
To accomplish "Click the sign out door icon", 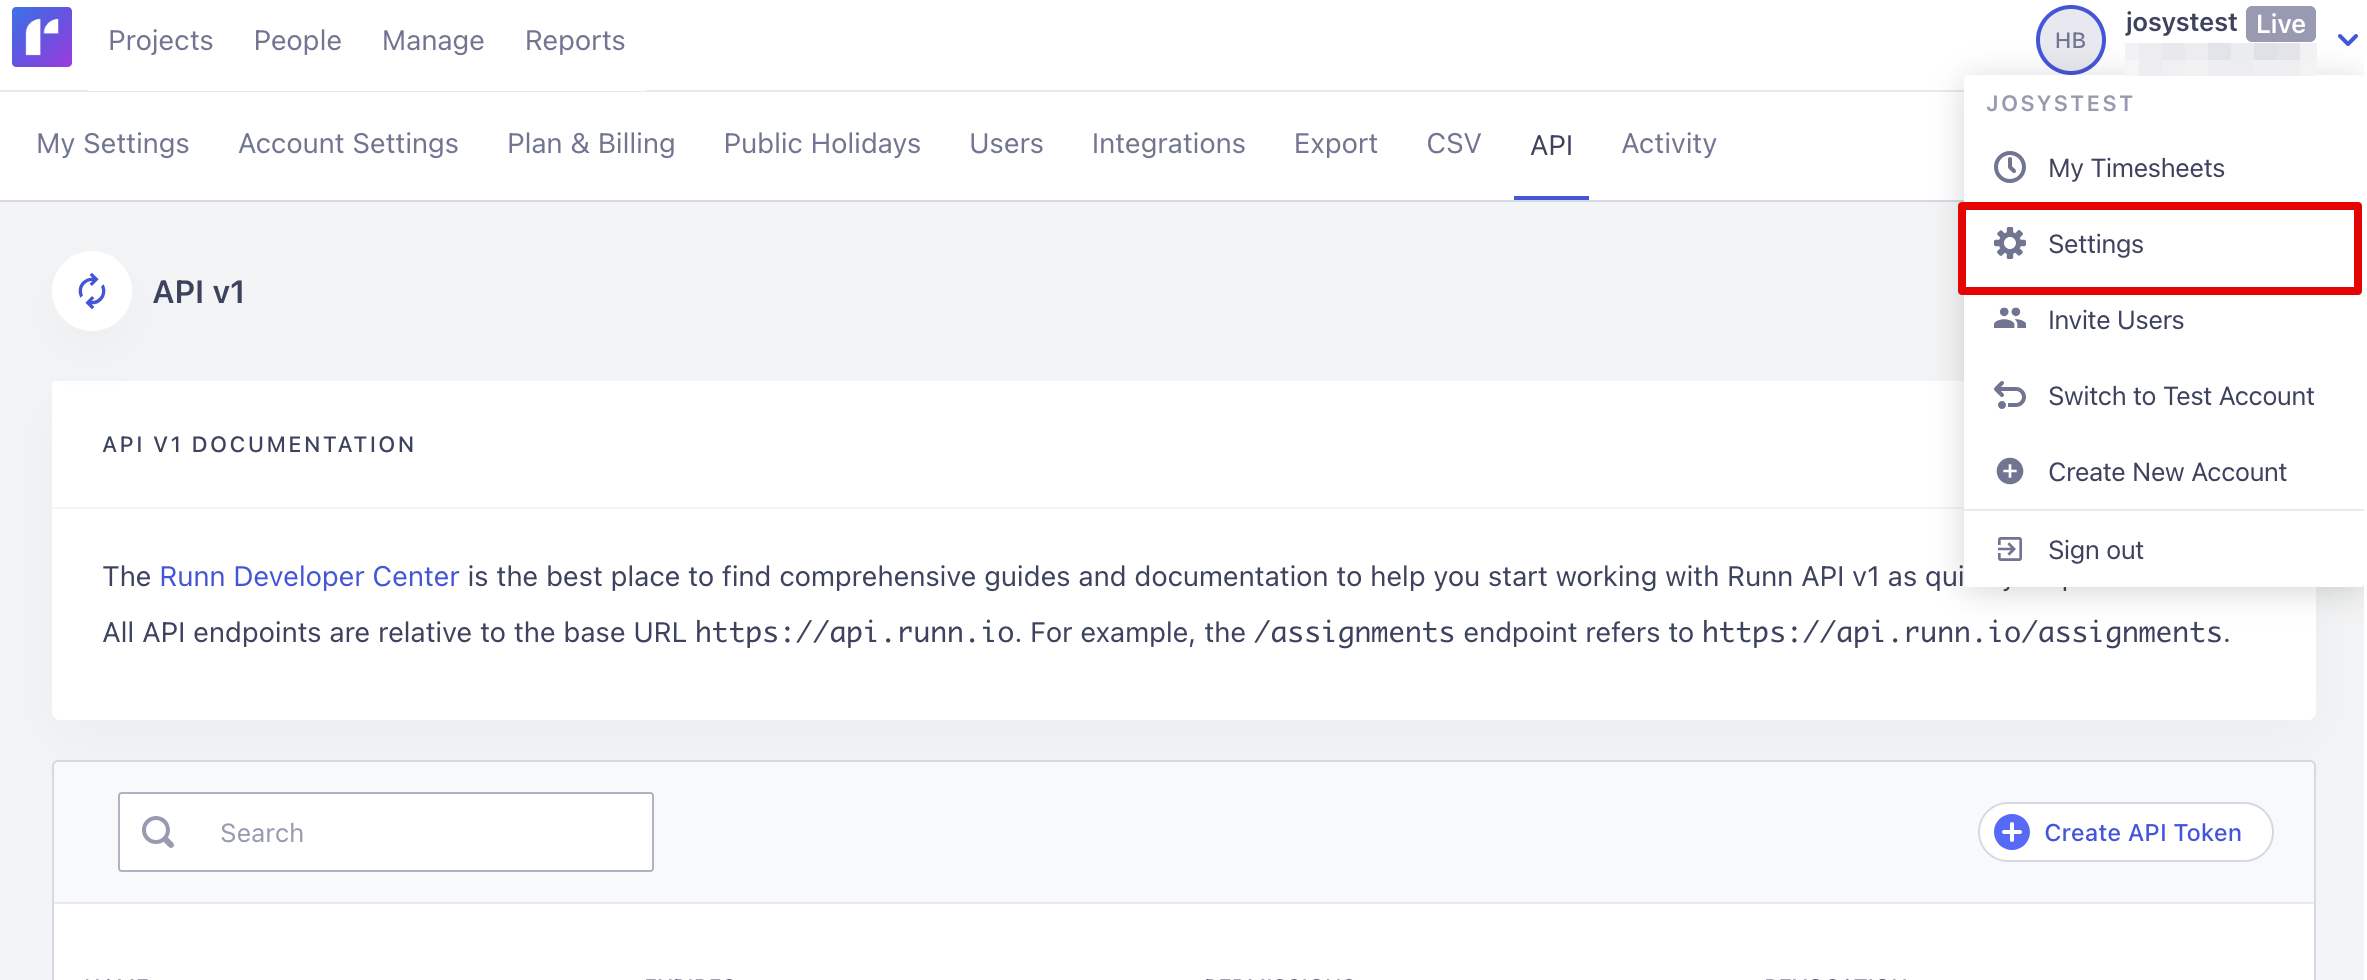I will tap(2009, 549).
